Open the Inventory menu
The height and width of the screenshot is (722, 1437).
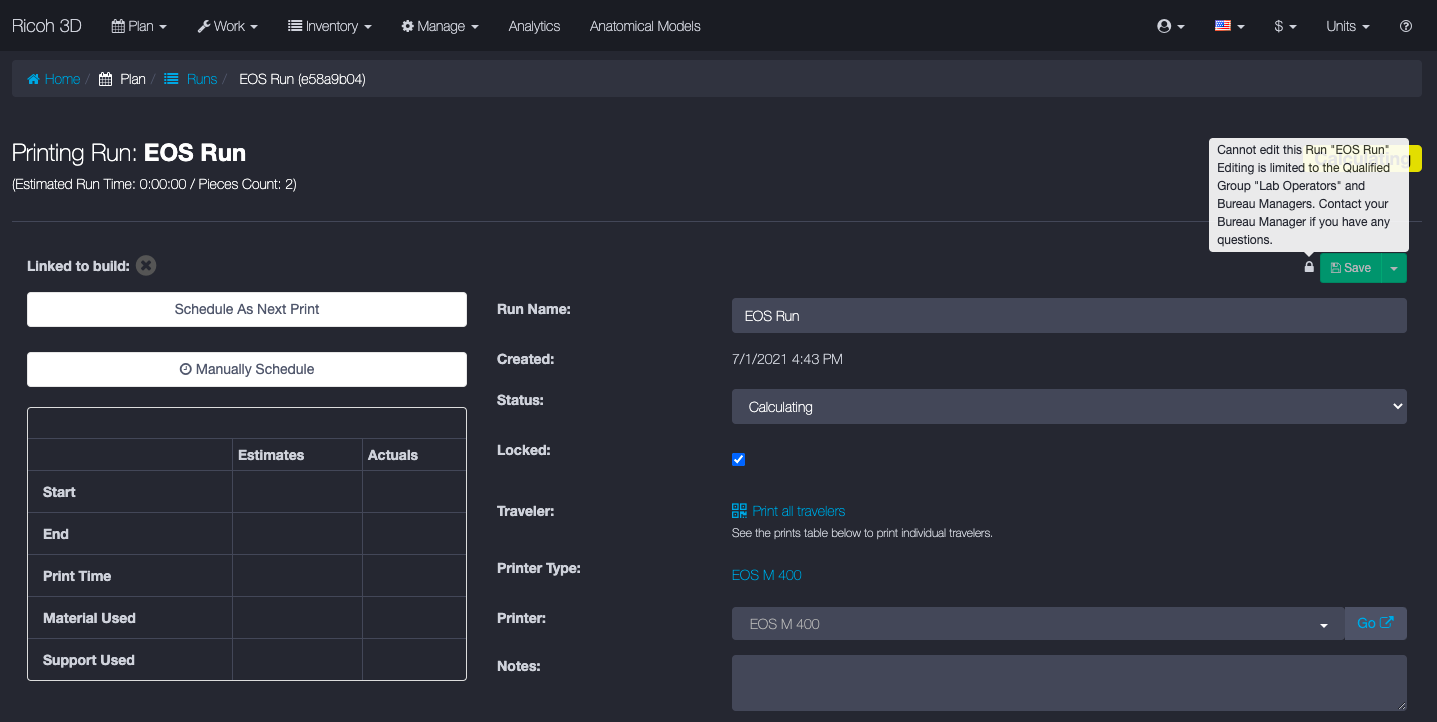[329, 26]
